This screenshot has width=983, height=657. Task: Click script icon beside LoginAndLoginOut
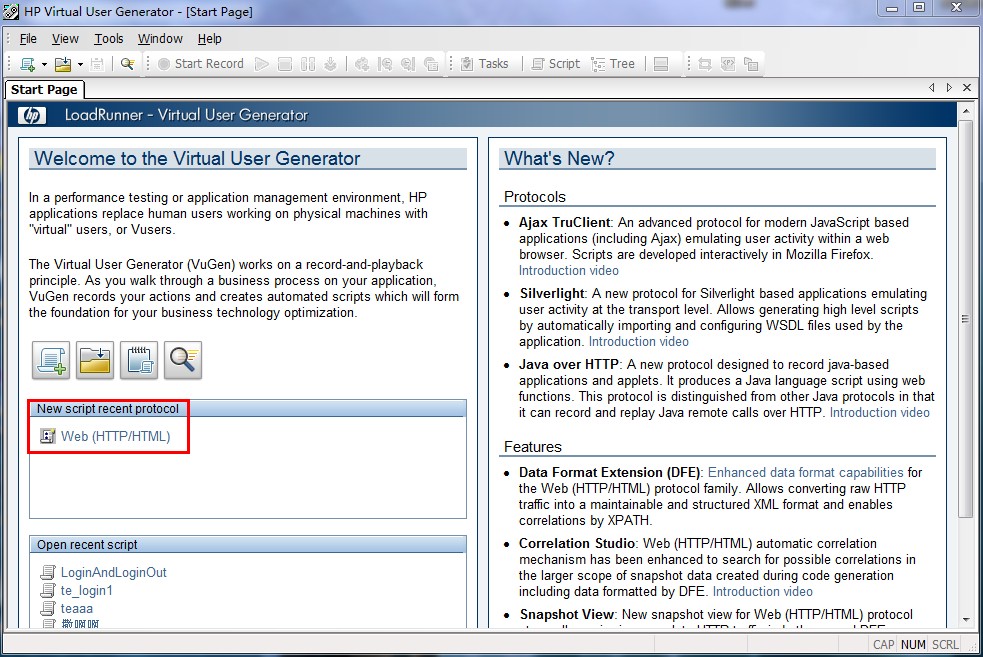(48, 572)
